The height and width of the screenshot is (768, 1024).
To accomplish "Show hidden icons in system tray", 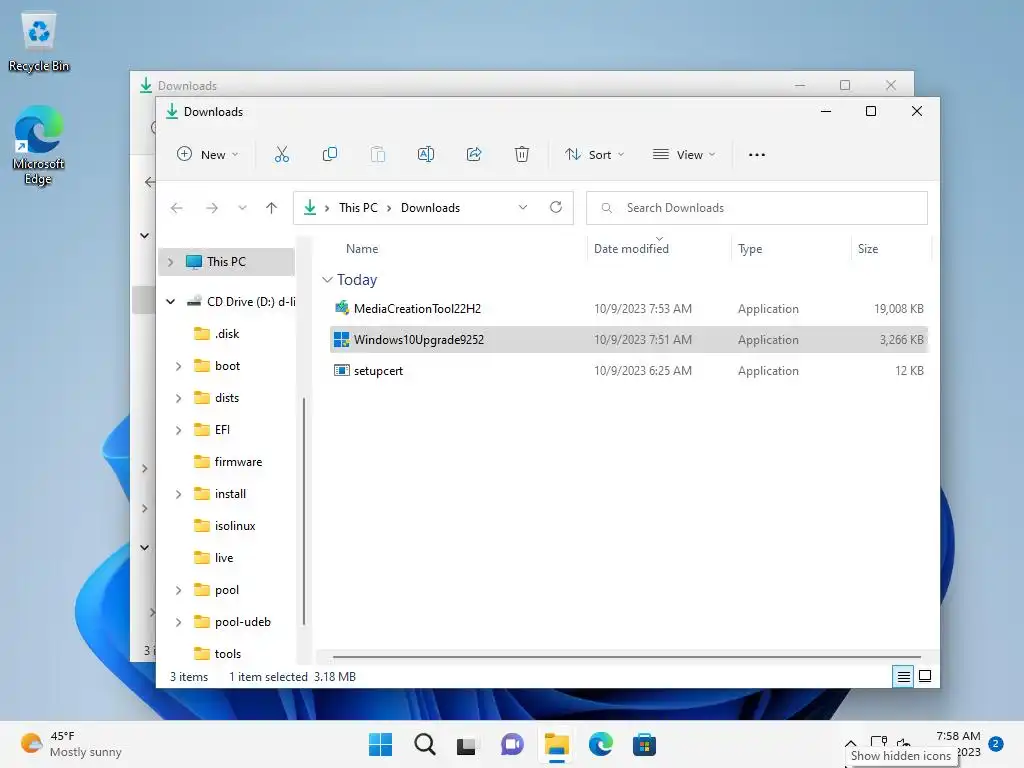I will tap(850, 744).
